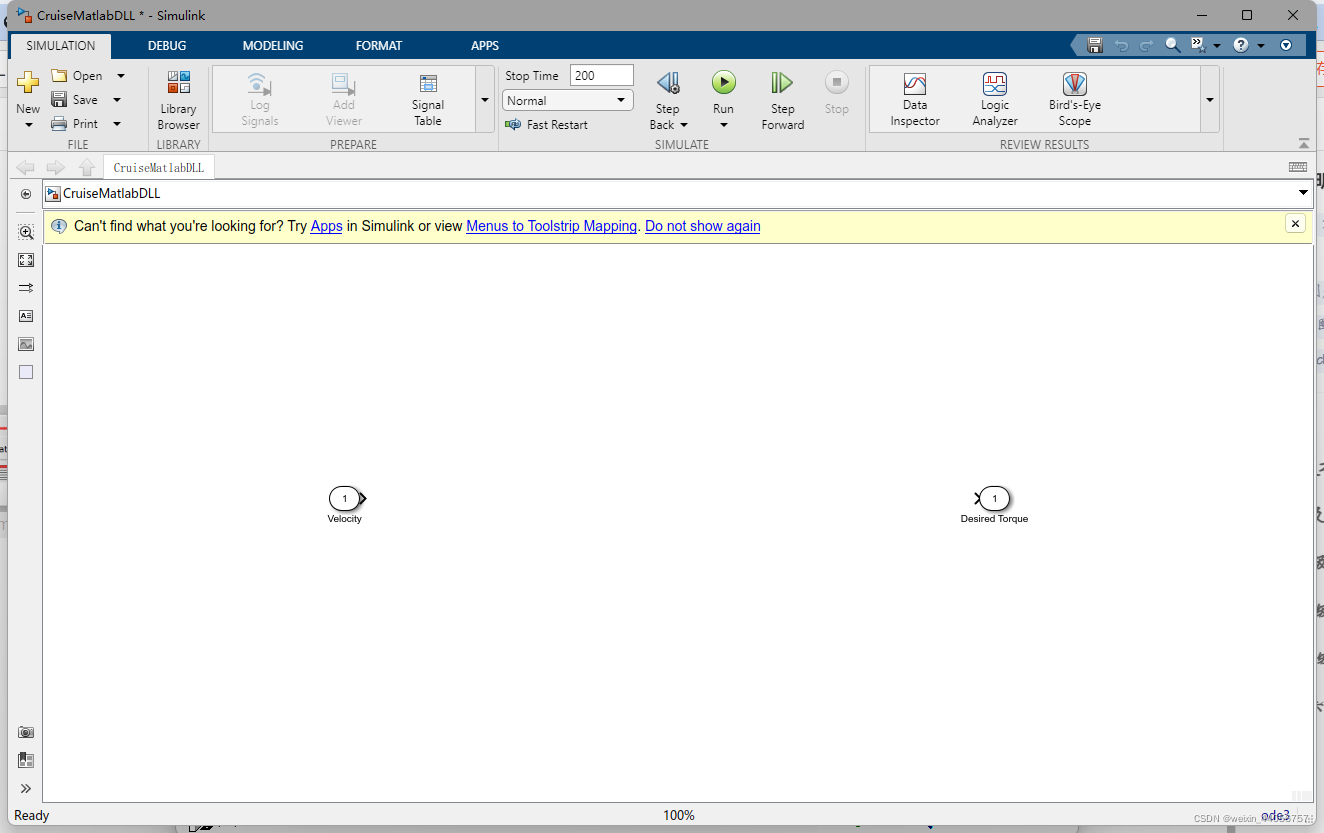This screenshot has height=833, width=1324.
Task: Click the favorite commands icon
Action: (1198, 45)
